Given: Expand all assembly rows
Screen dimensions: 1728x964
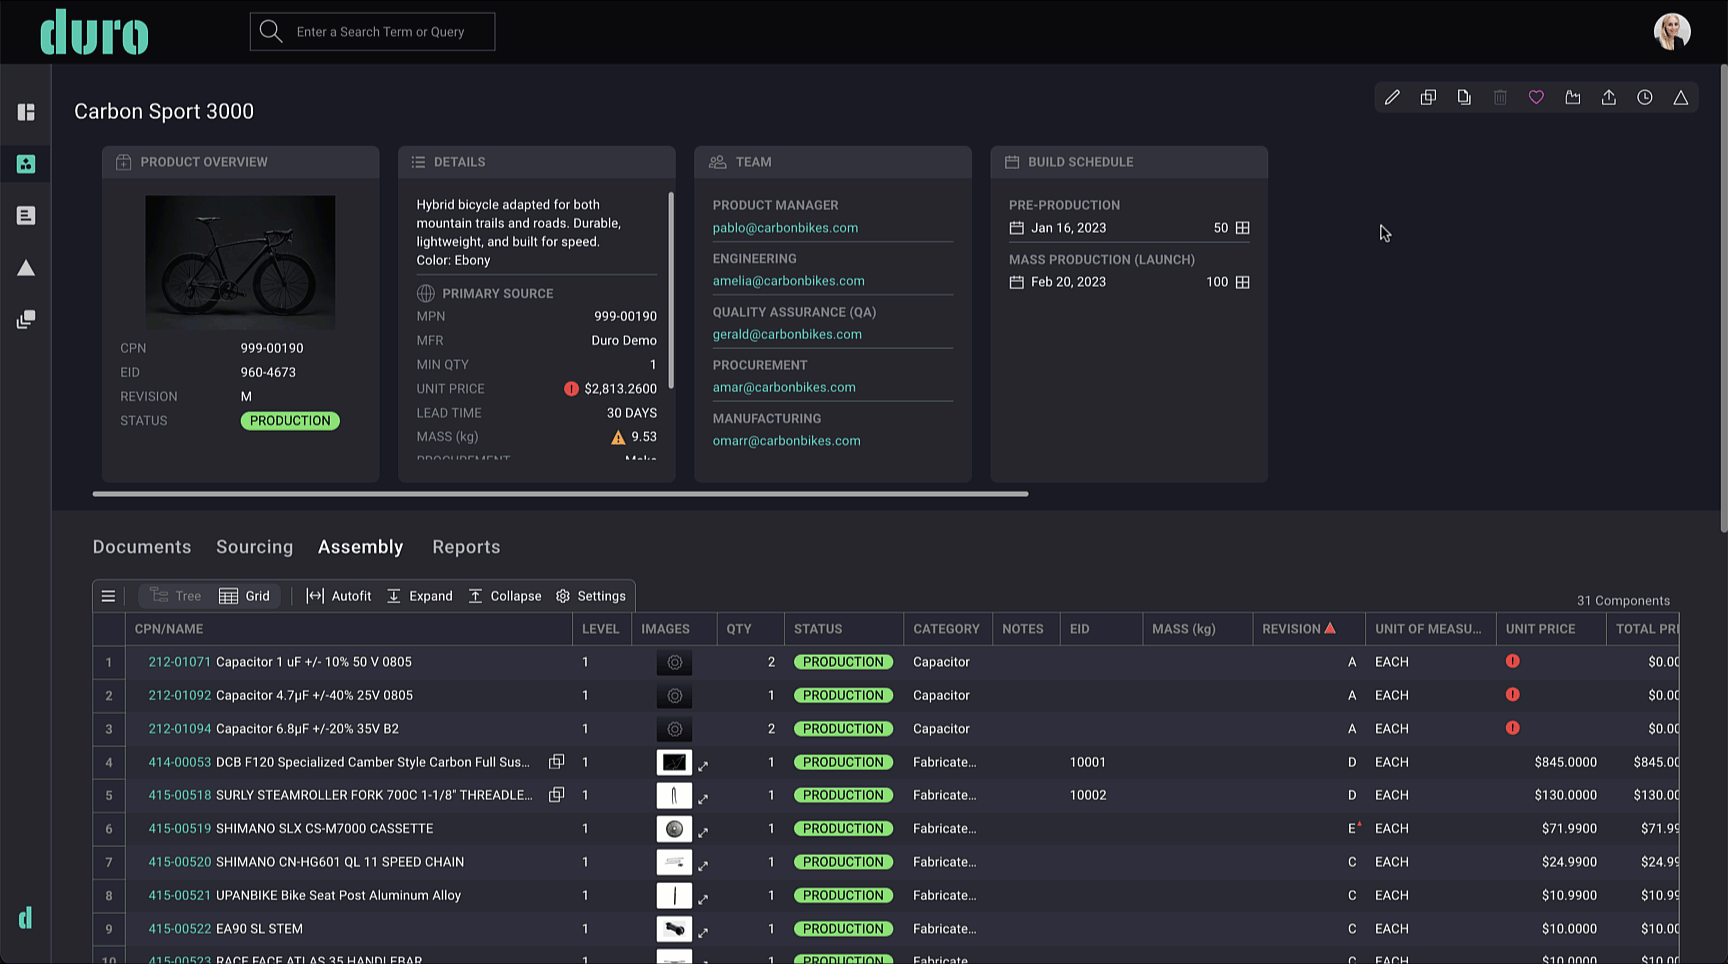Looking at the screenshot, I should coord(420,595).
